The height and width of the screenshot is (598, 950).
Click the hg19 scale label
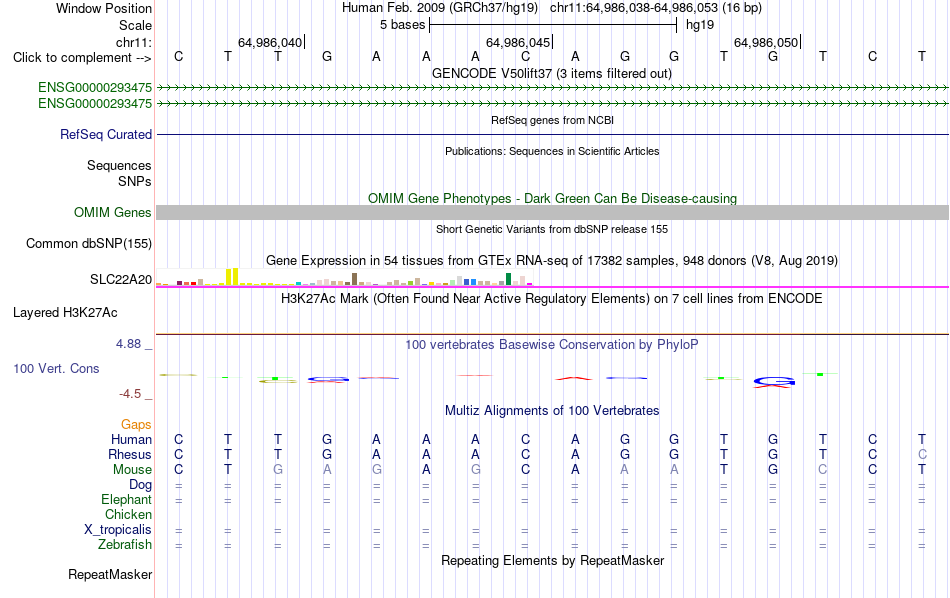pos(700,25)
